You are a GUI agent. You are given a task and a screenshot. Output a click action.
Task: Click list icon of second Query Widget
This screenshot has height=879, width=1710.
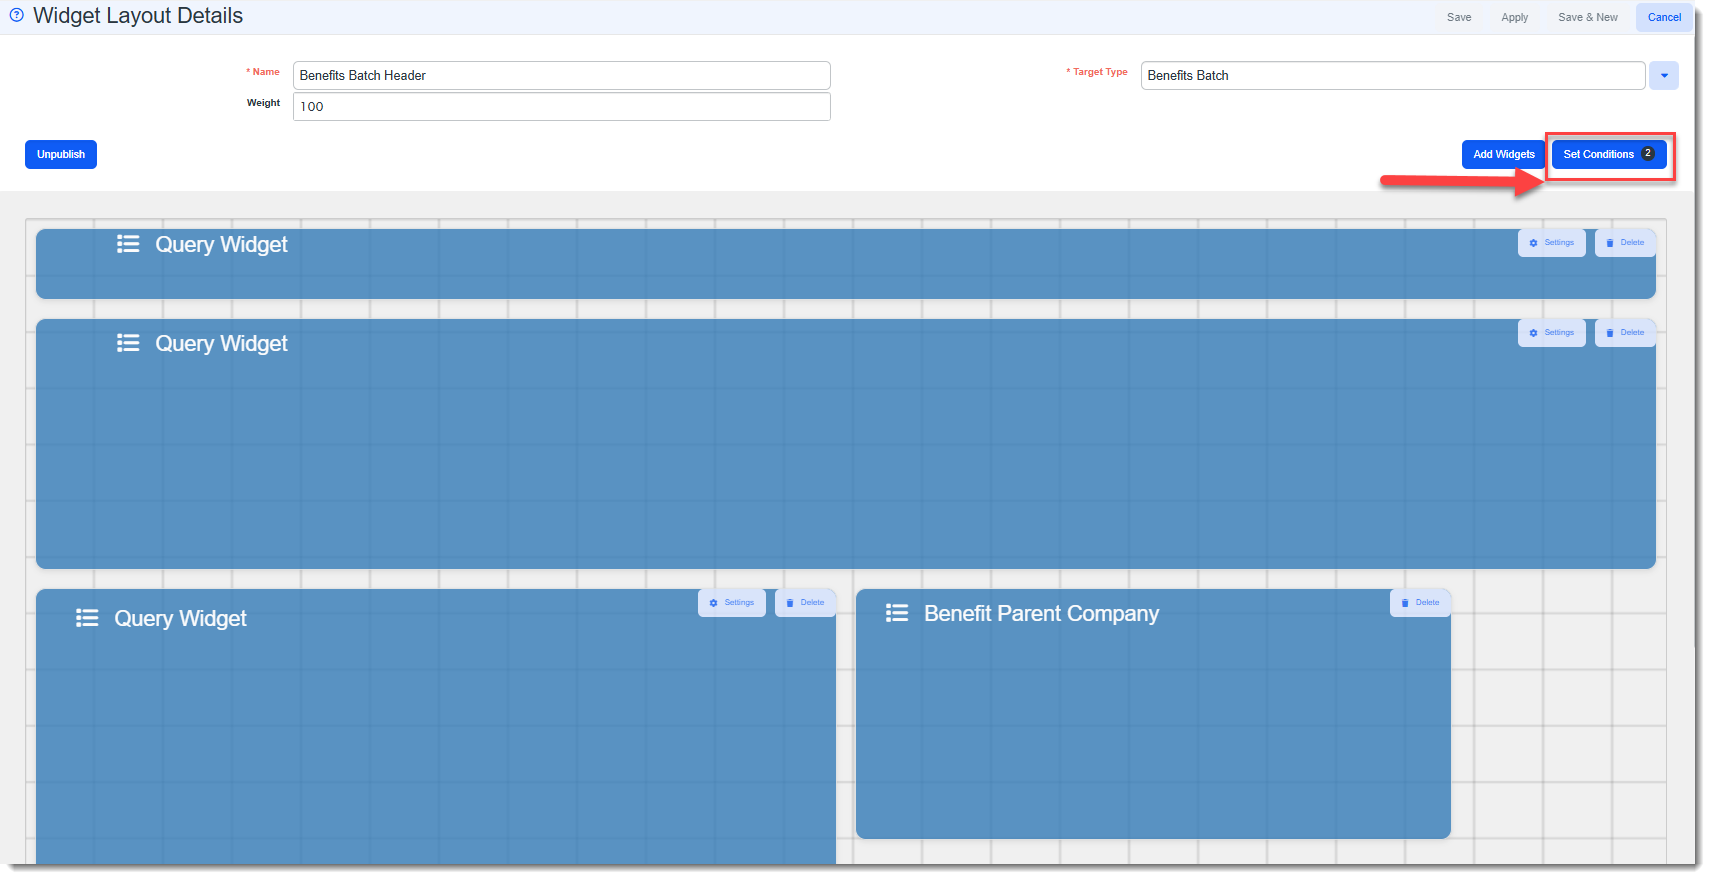tap(128, 343)
